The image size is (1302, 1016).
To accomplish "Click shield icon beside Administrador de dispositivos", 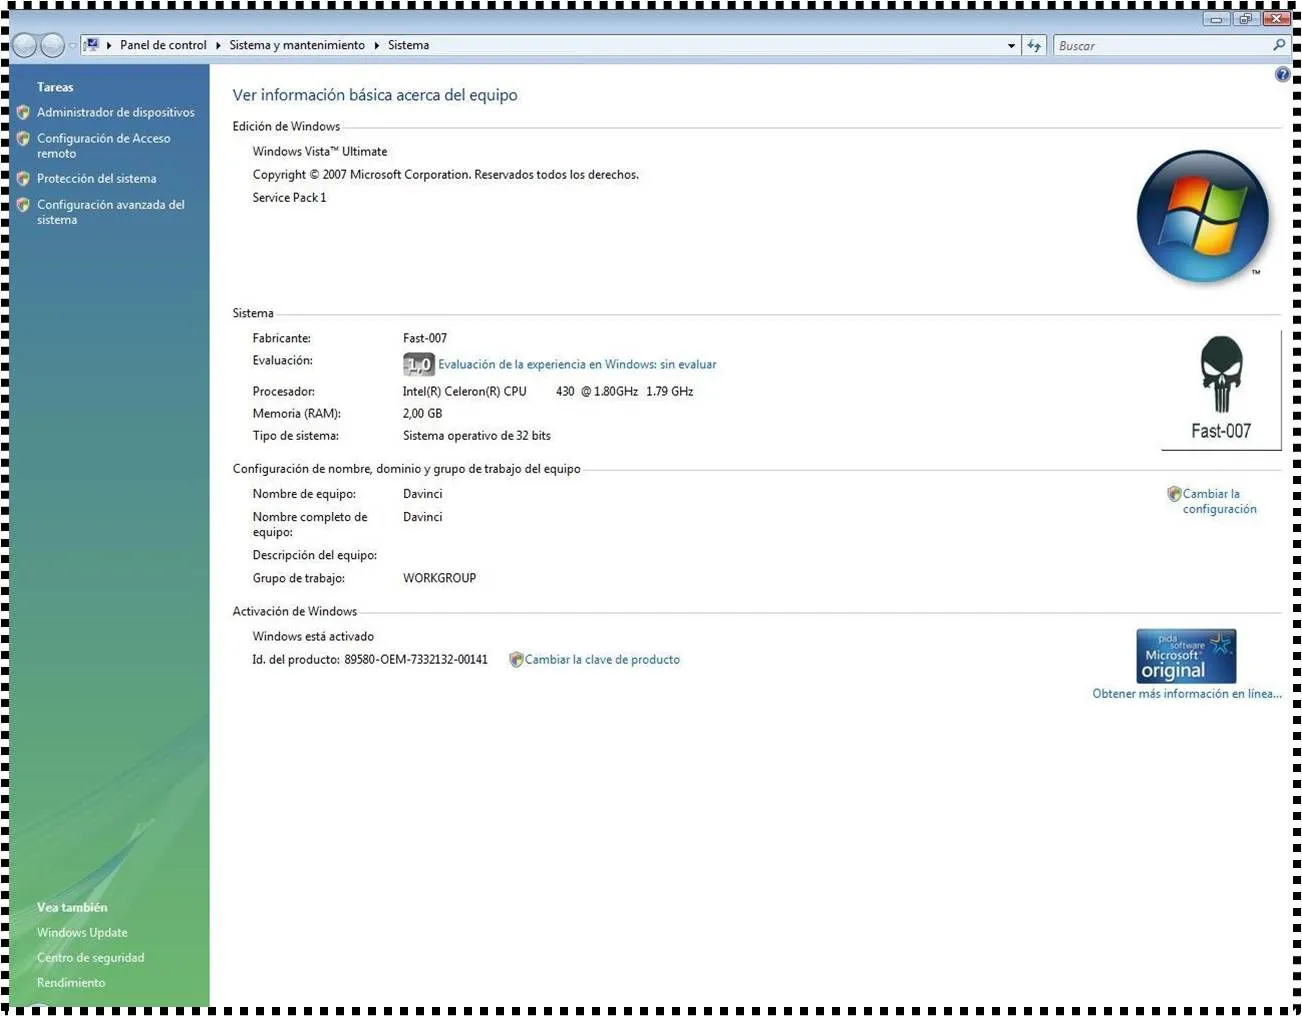I will pyautogui.click(x=23, y=112).
